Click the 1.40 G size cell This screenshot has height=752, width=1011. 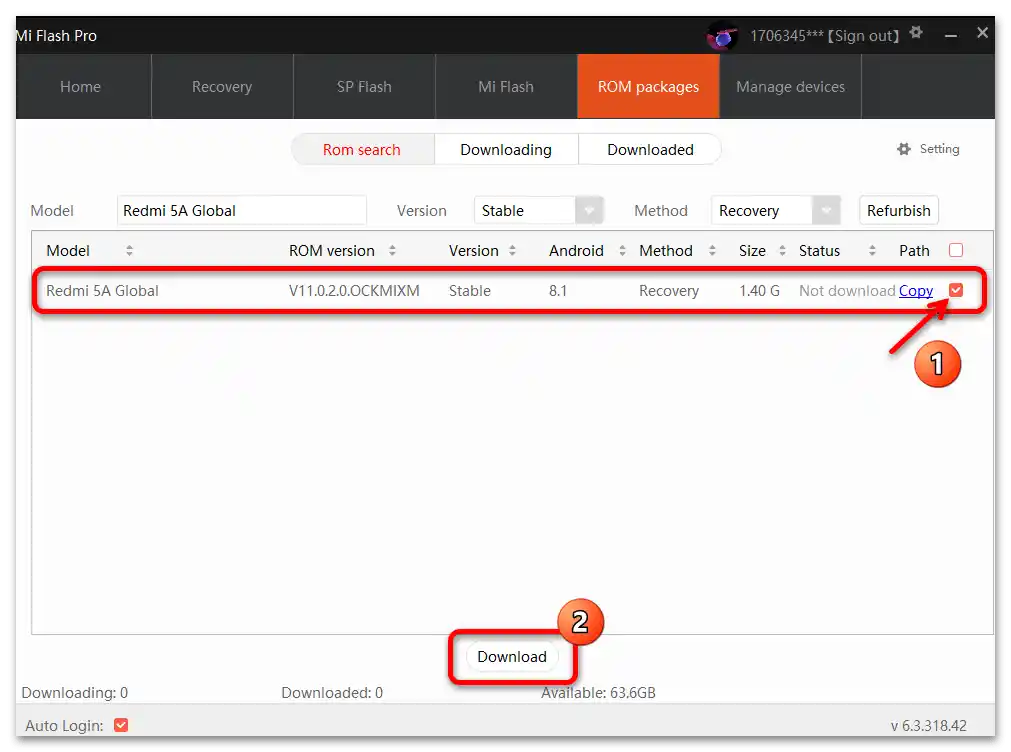point(760,291)
